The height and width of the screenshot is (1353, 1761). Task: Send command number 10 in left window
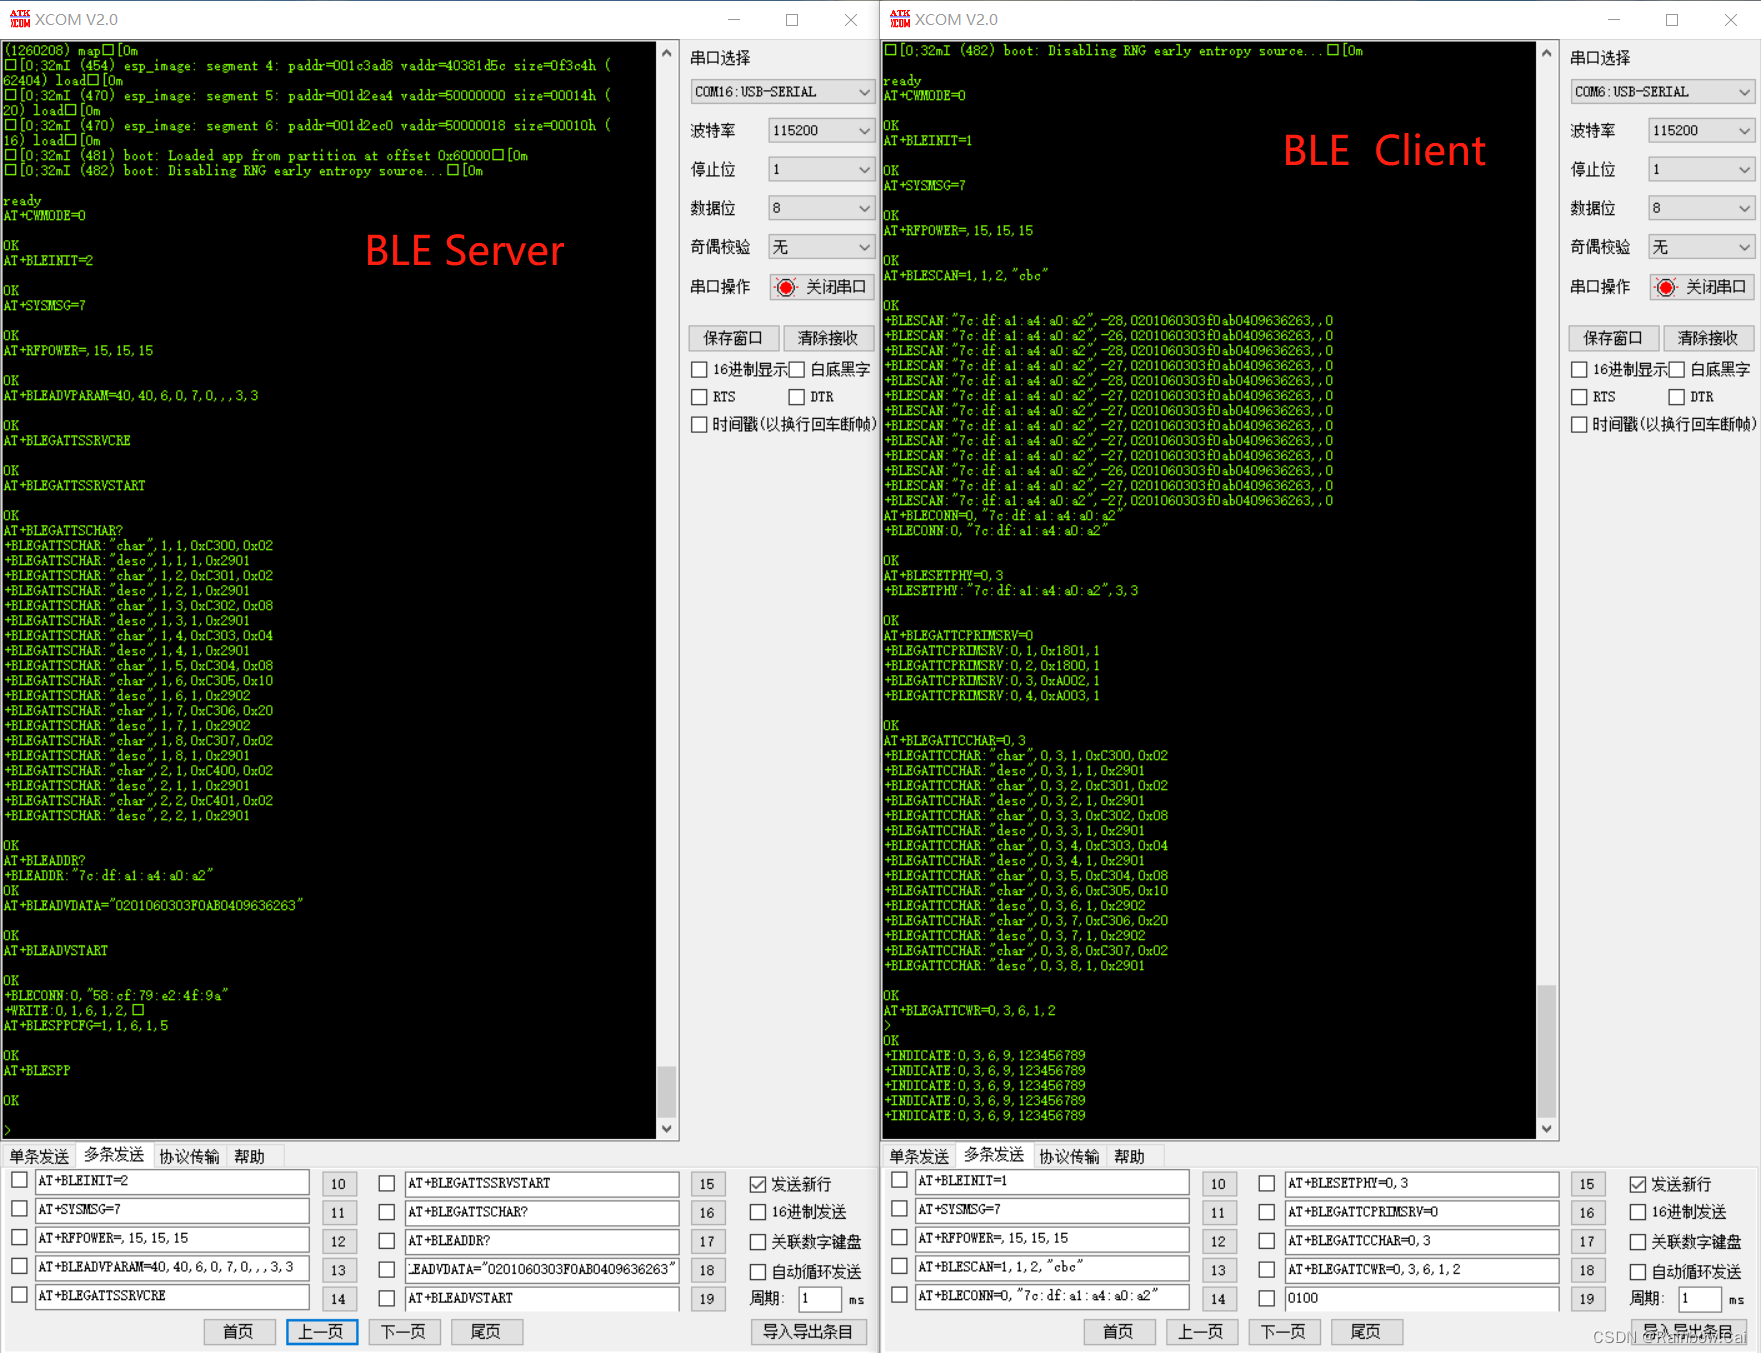pyautogui.click(x=339, y=1184)
